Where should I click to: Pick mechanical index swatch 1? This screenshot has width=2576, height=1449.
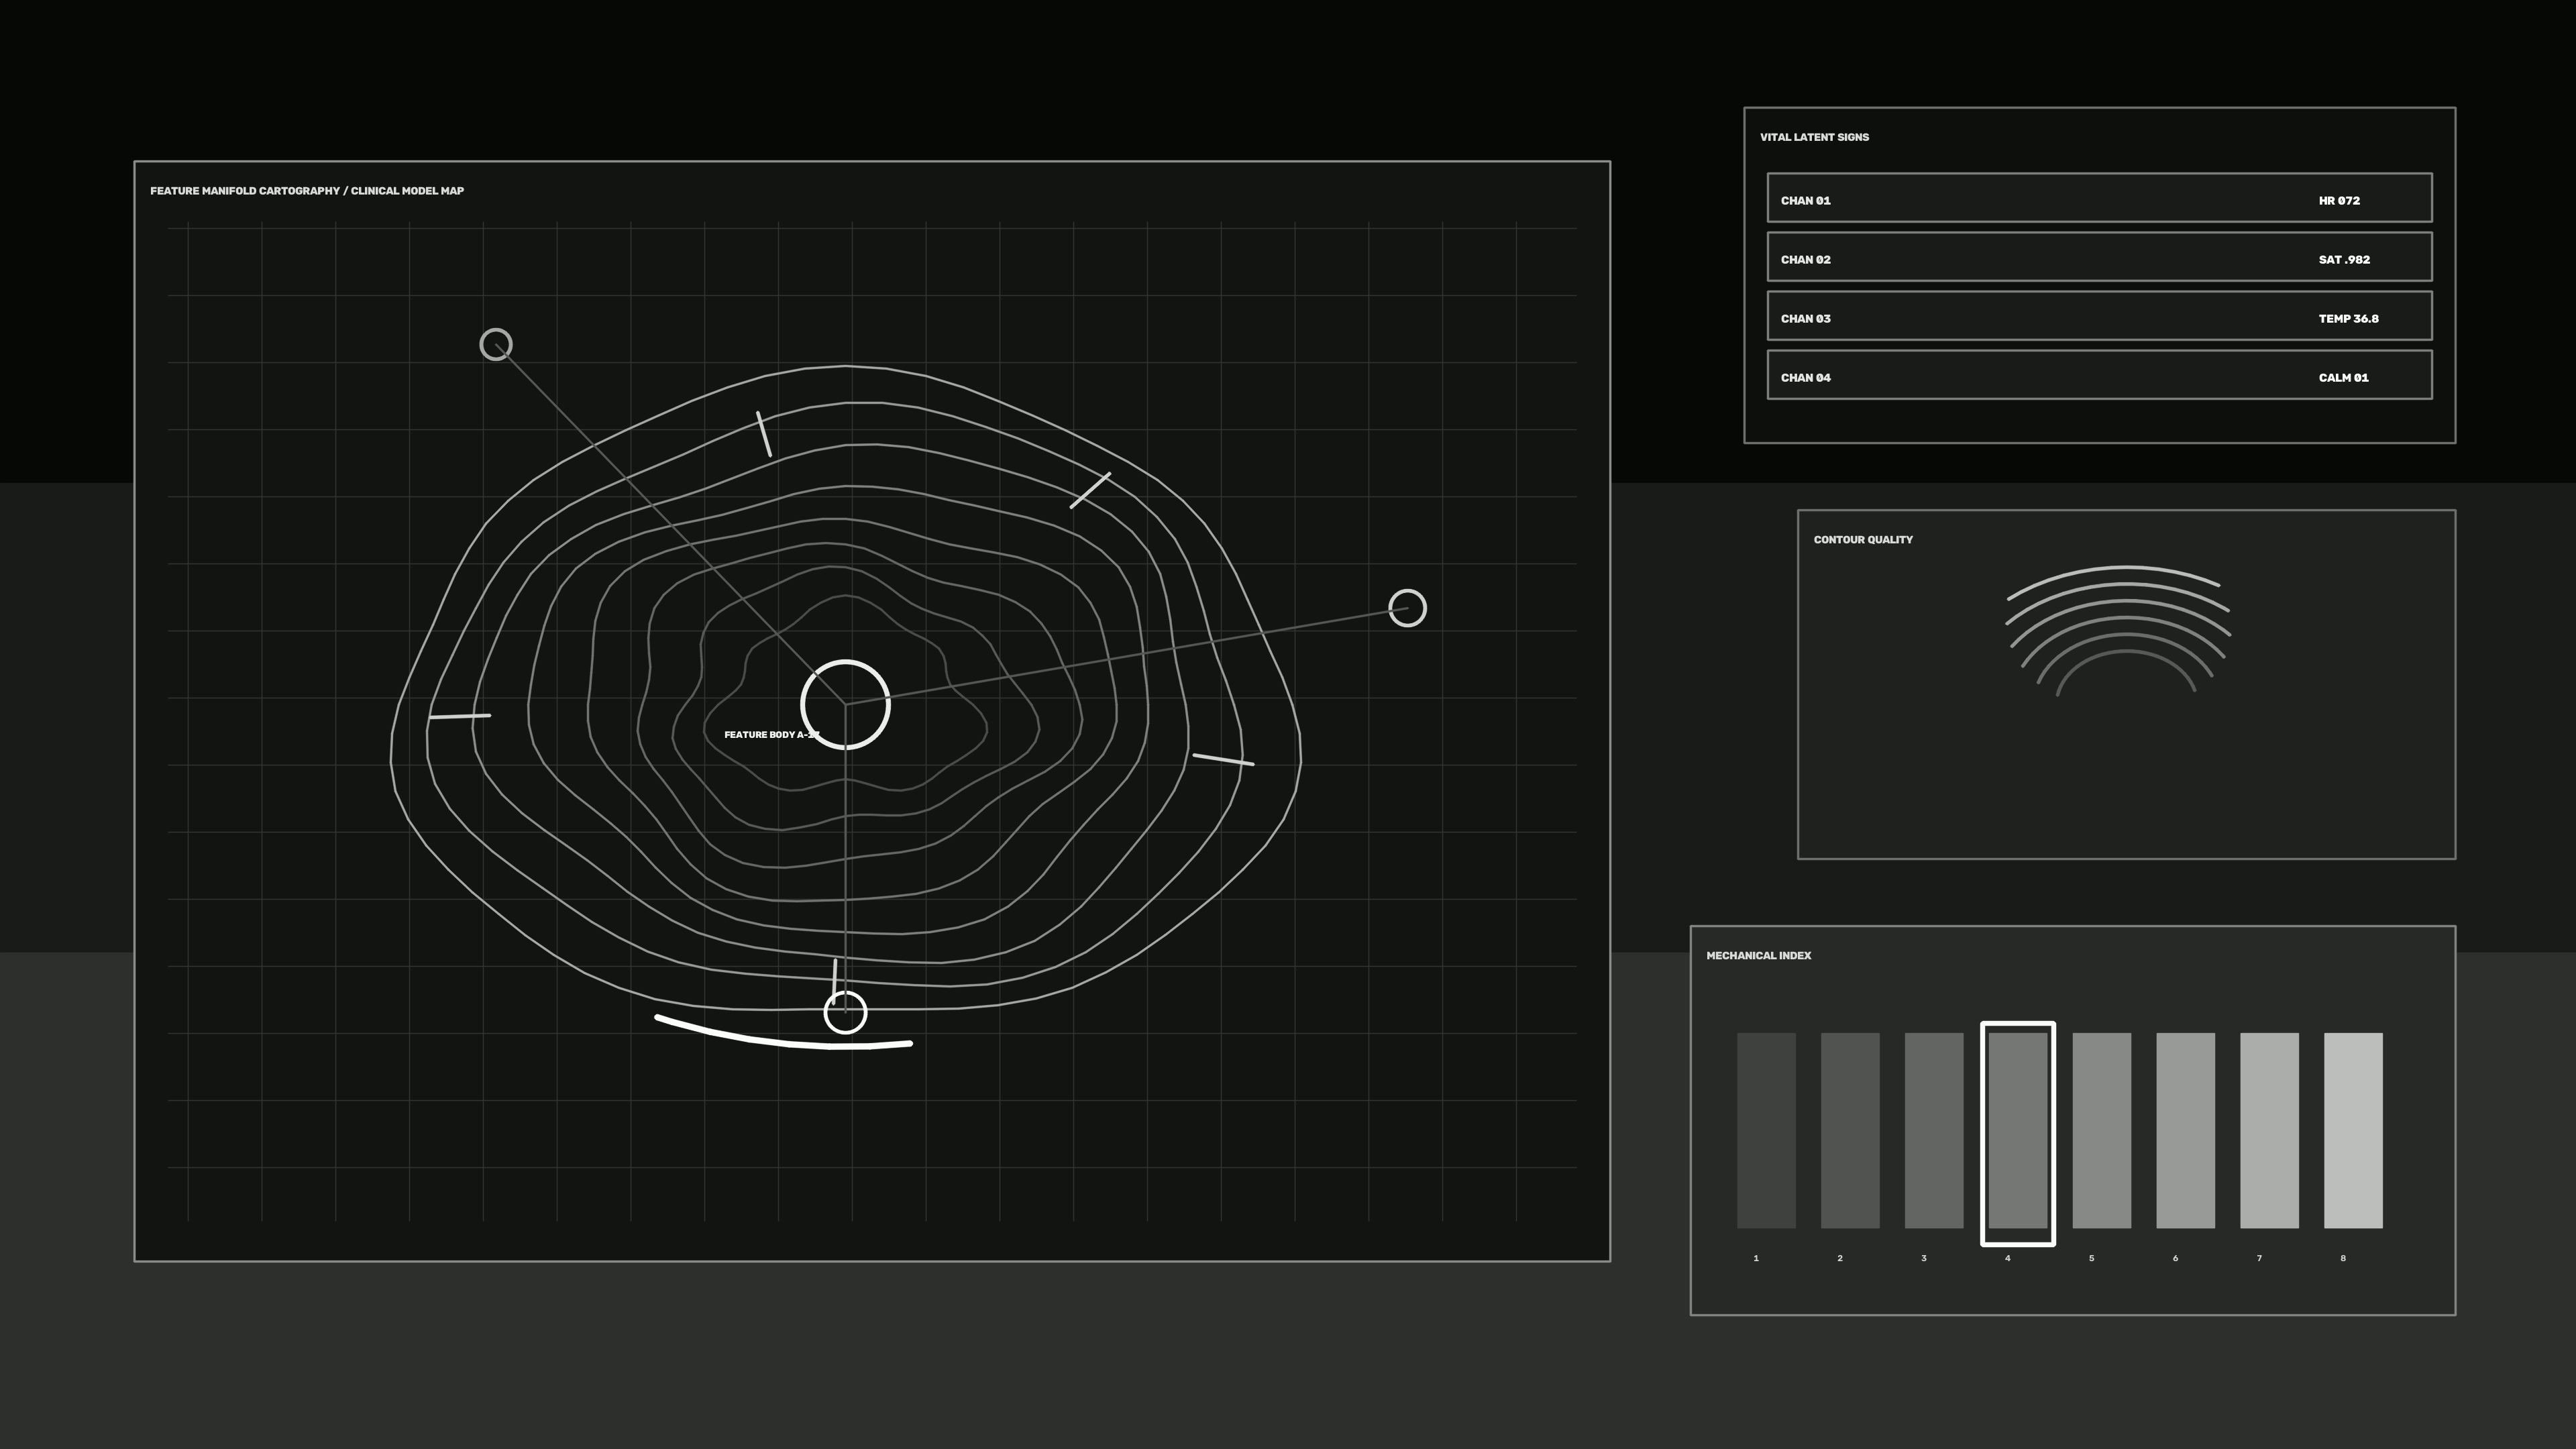click(x=1766, y=1130)
